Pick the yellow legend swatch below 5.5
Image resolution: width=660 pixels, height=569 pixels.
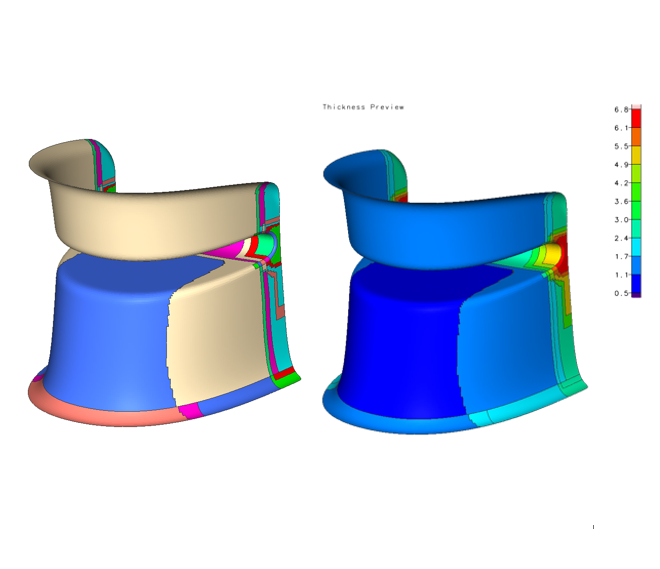click(635, 155)
